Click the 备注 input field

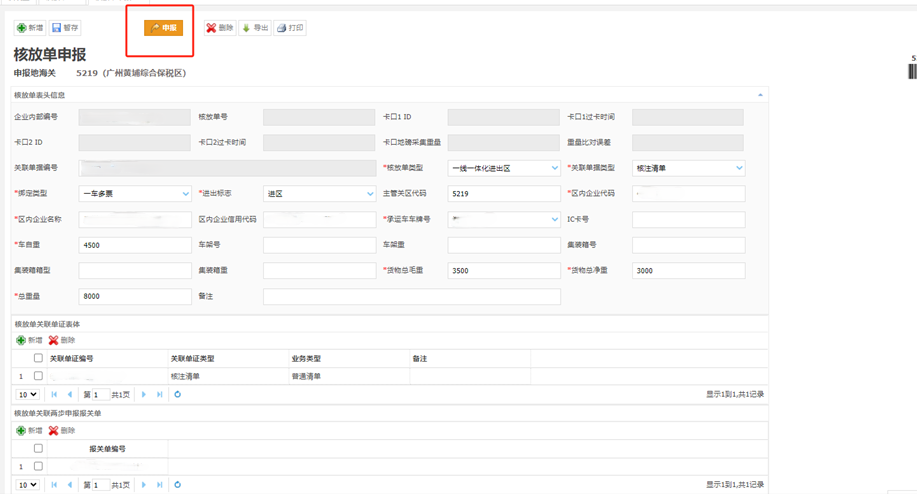coord(412,296)
